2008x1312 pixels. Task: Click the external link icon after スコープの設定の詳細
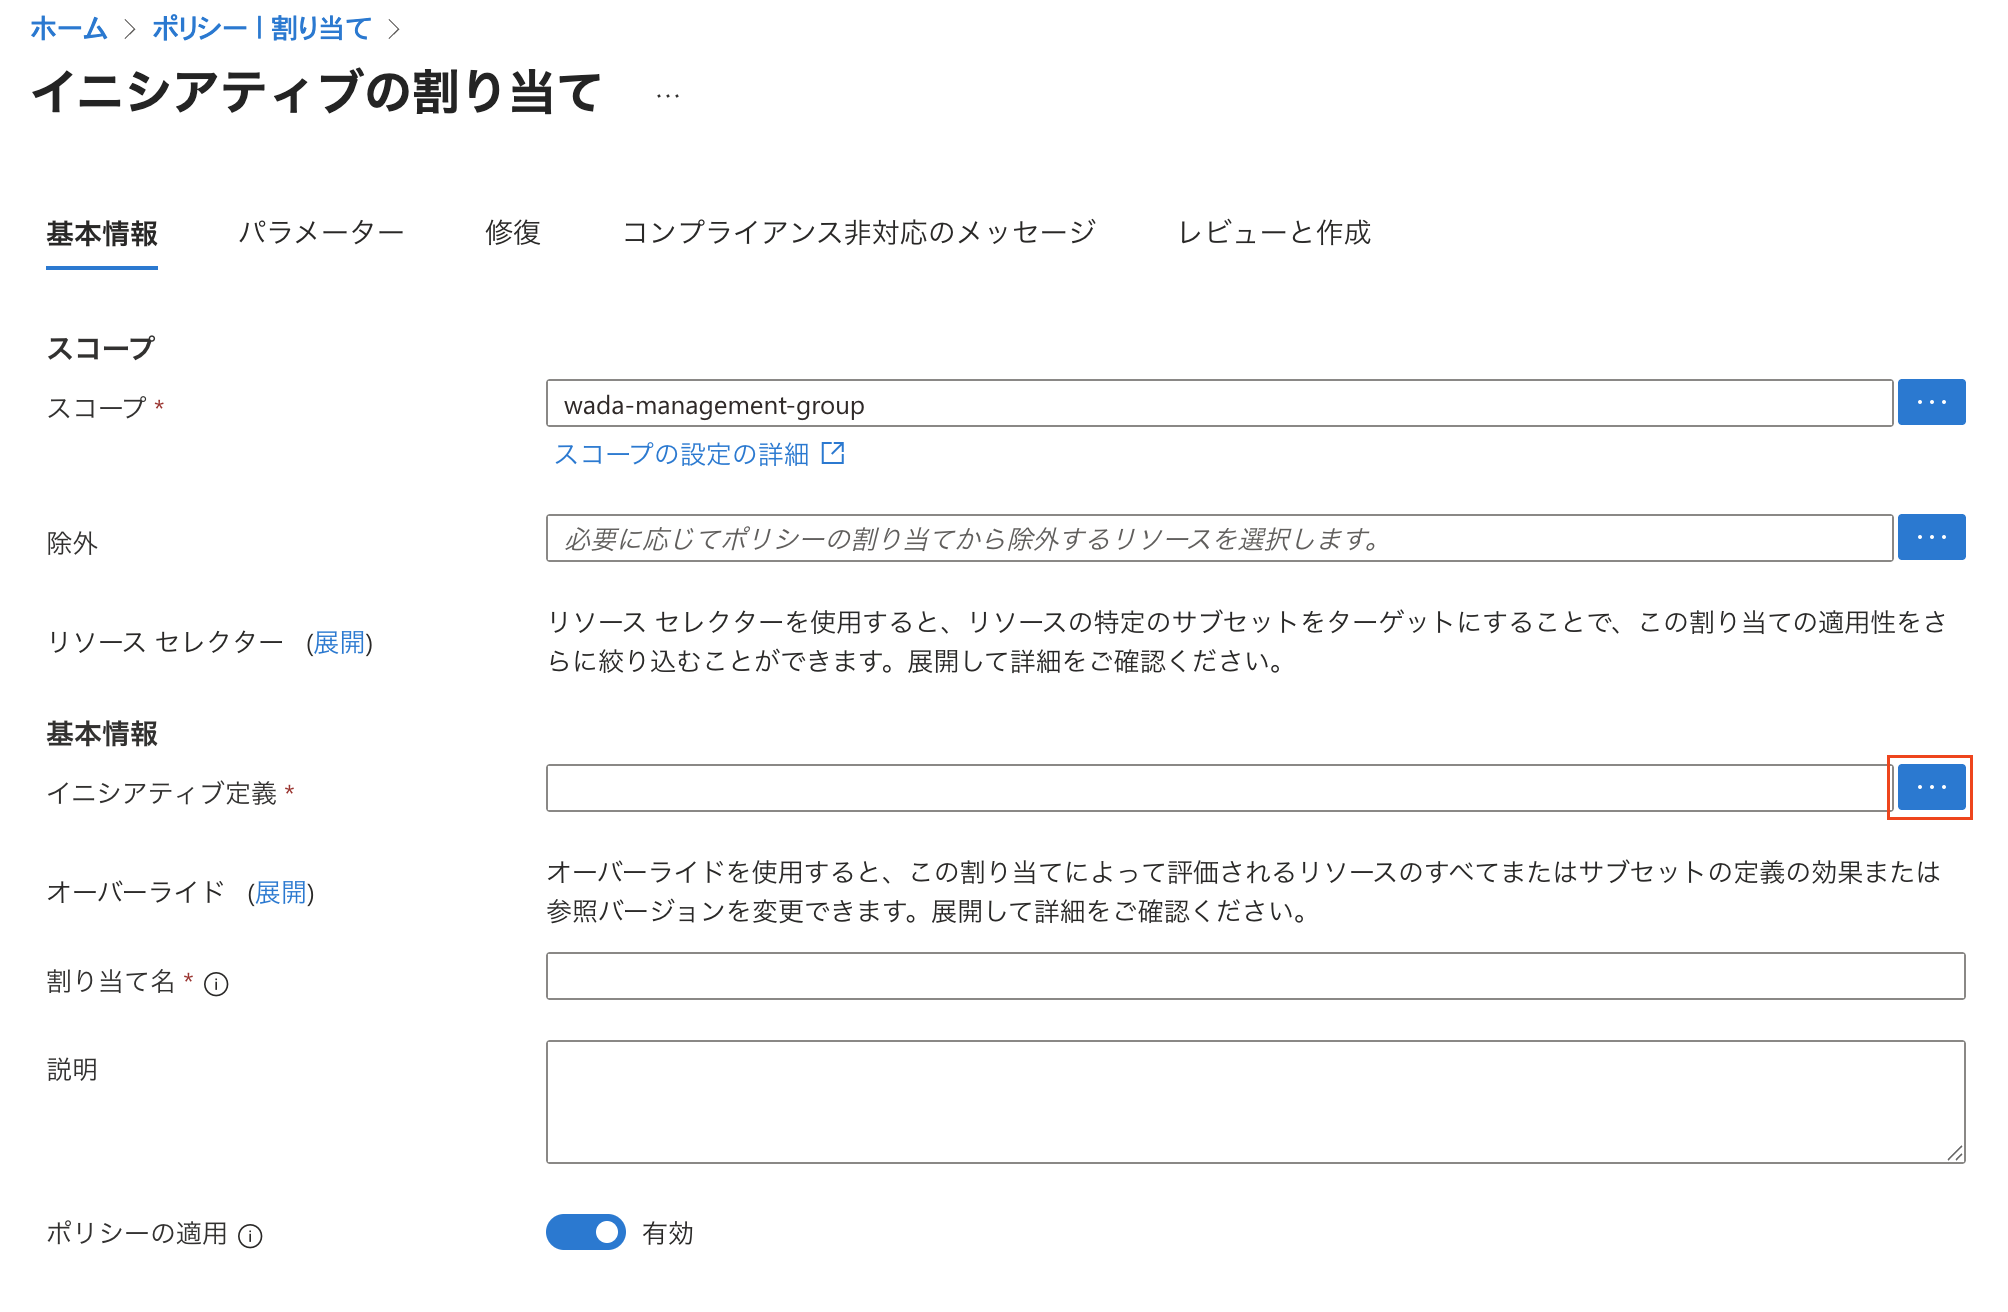(833, 453)
